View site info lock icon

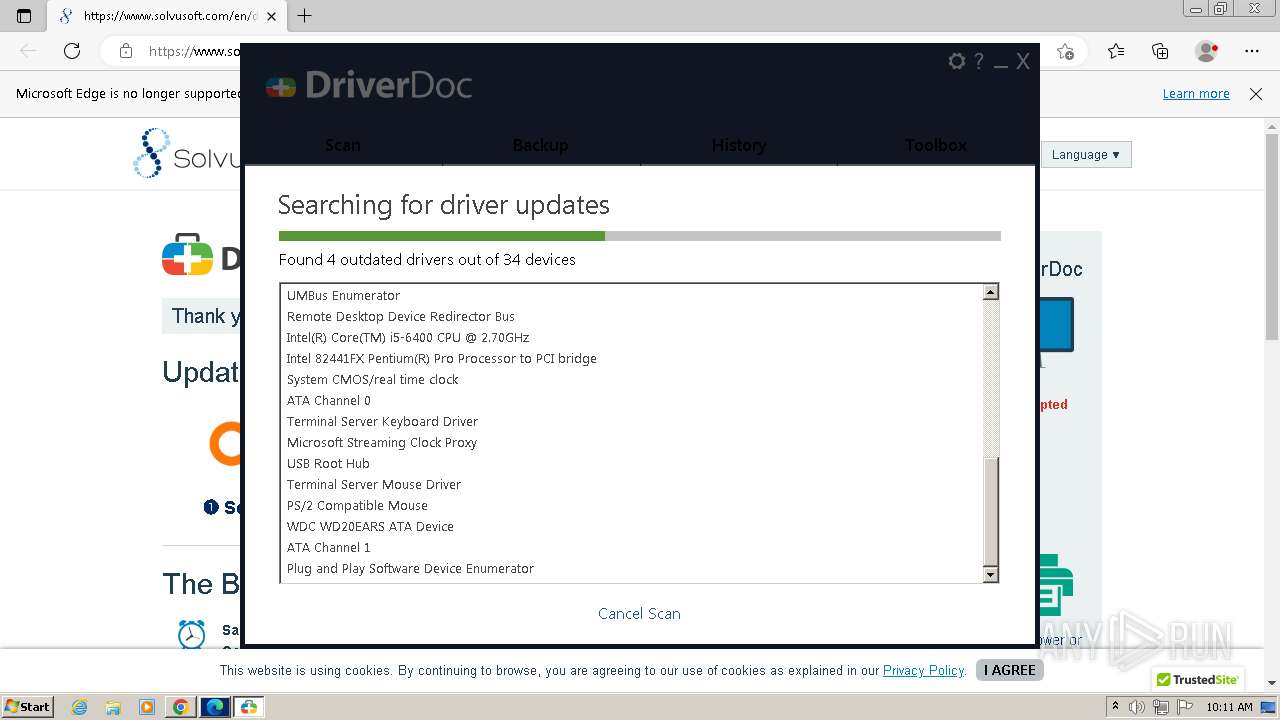[x=125, y=51]
